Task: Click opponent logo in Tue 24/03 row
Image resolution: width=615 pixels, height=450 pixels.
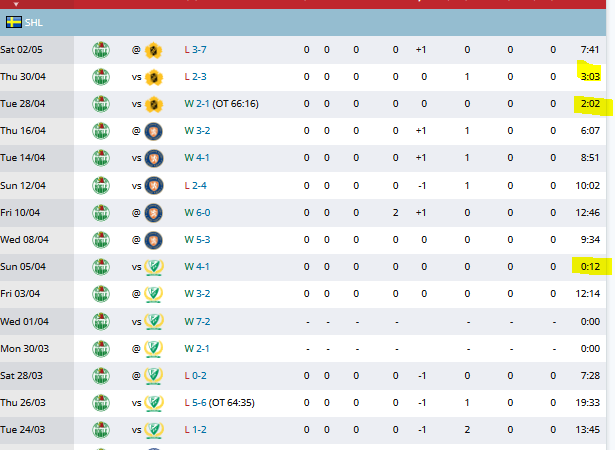Action: click(x=154, y=430)
